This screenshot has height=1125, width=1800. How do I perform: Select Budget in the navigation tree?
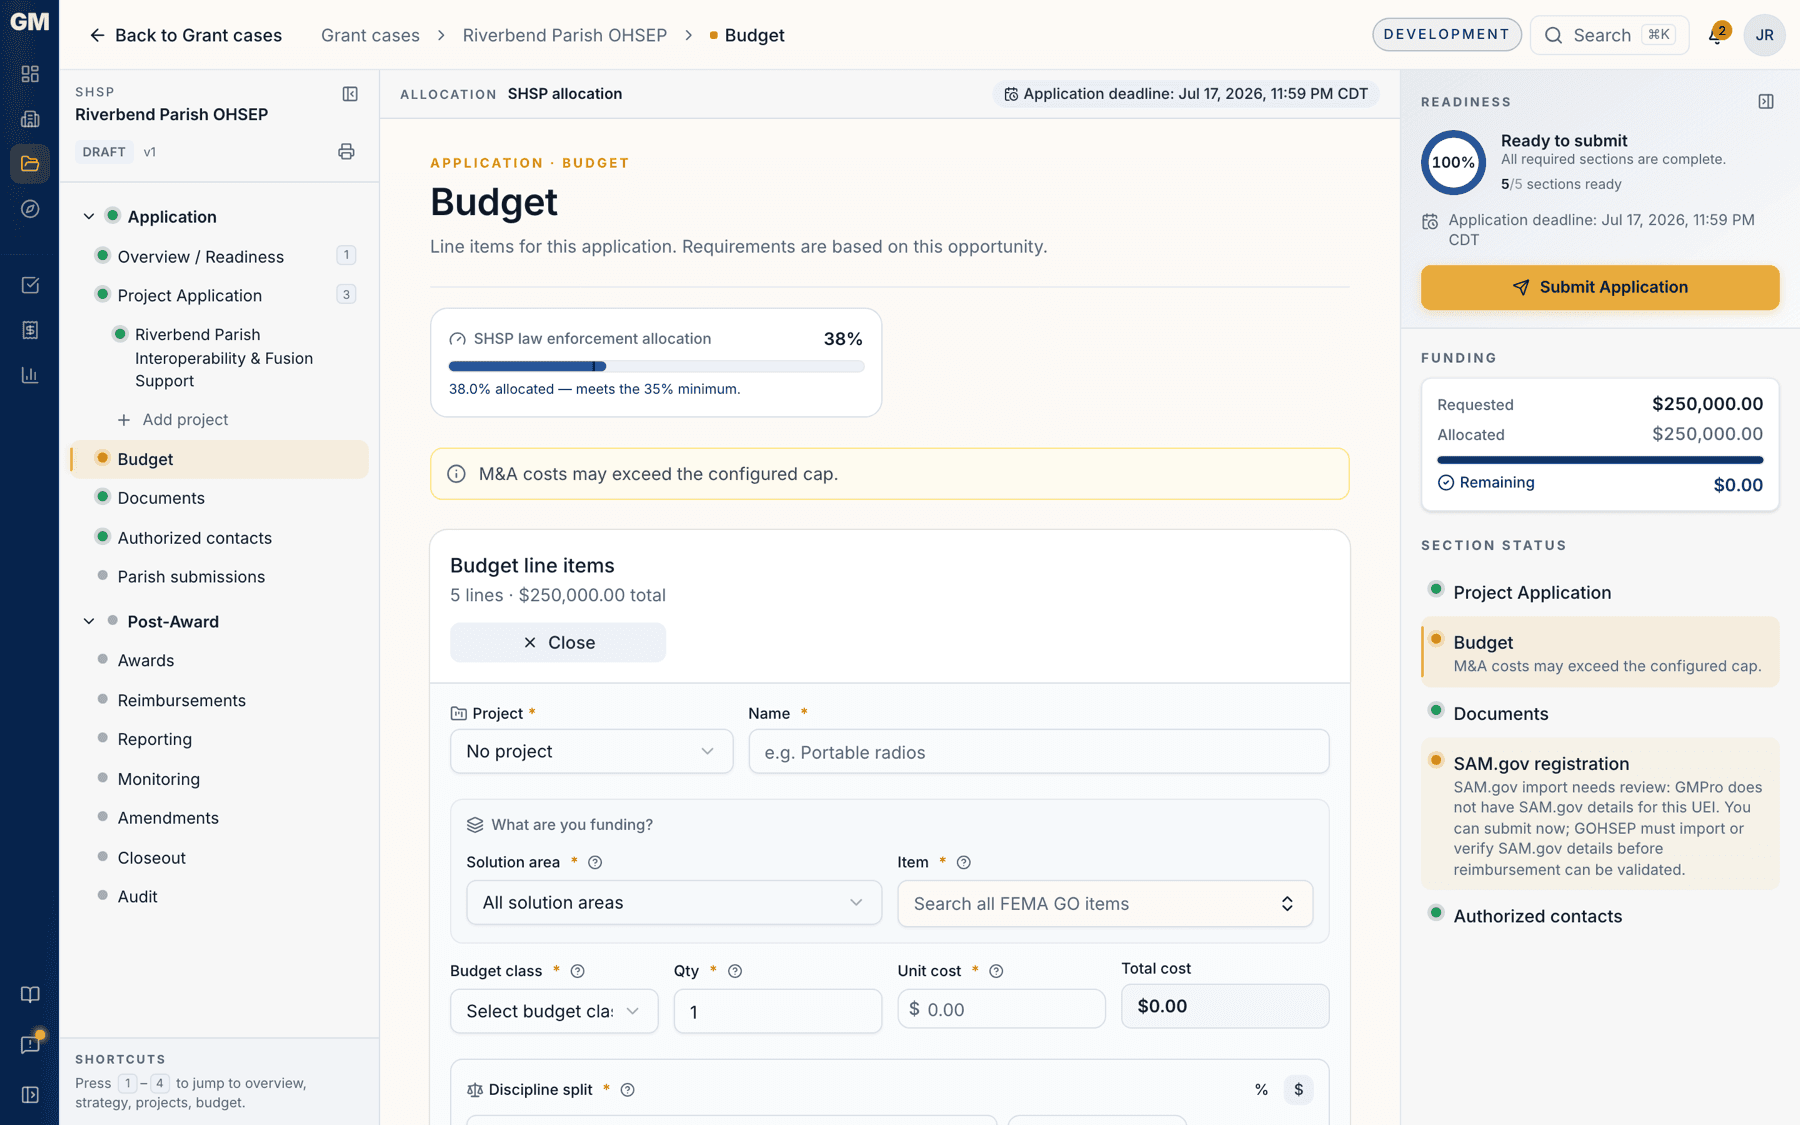coord(219,459)
